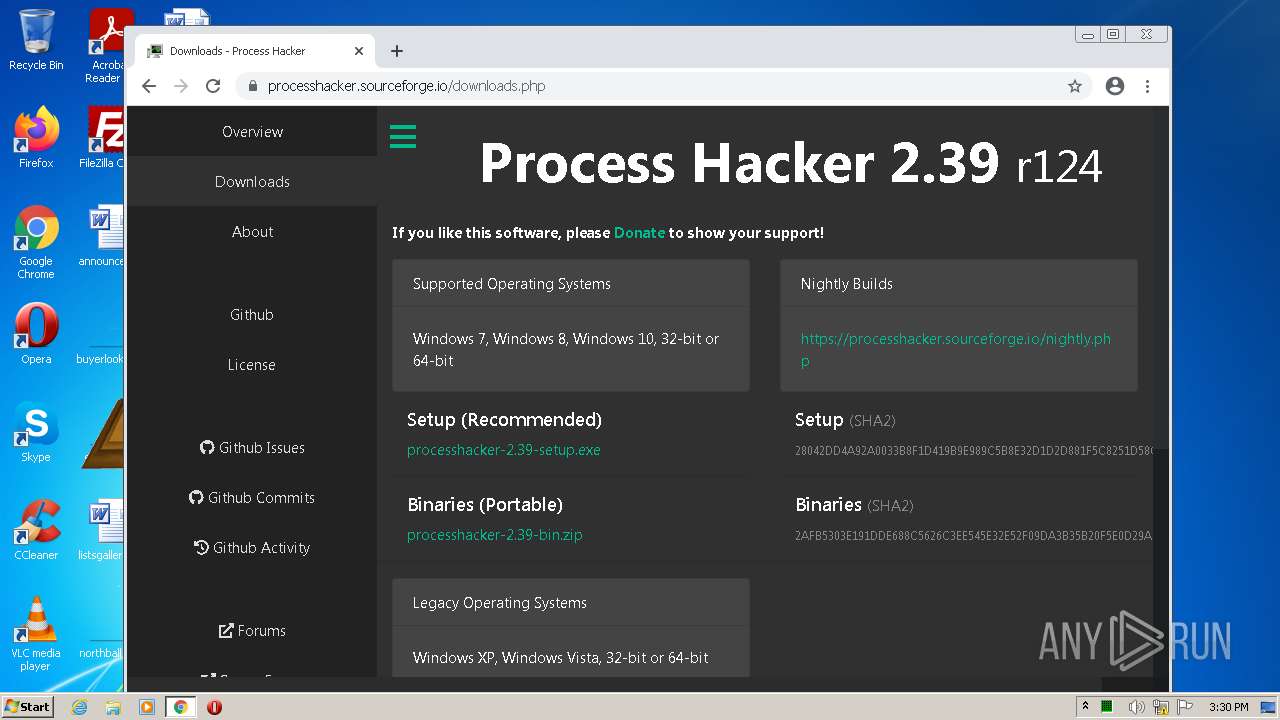Minimize the Chrome window
Screen dimensions: 1280x720
pos(1088,34)
